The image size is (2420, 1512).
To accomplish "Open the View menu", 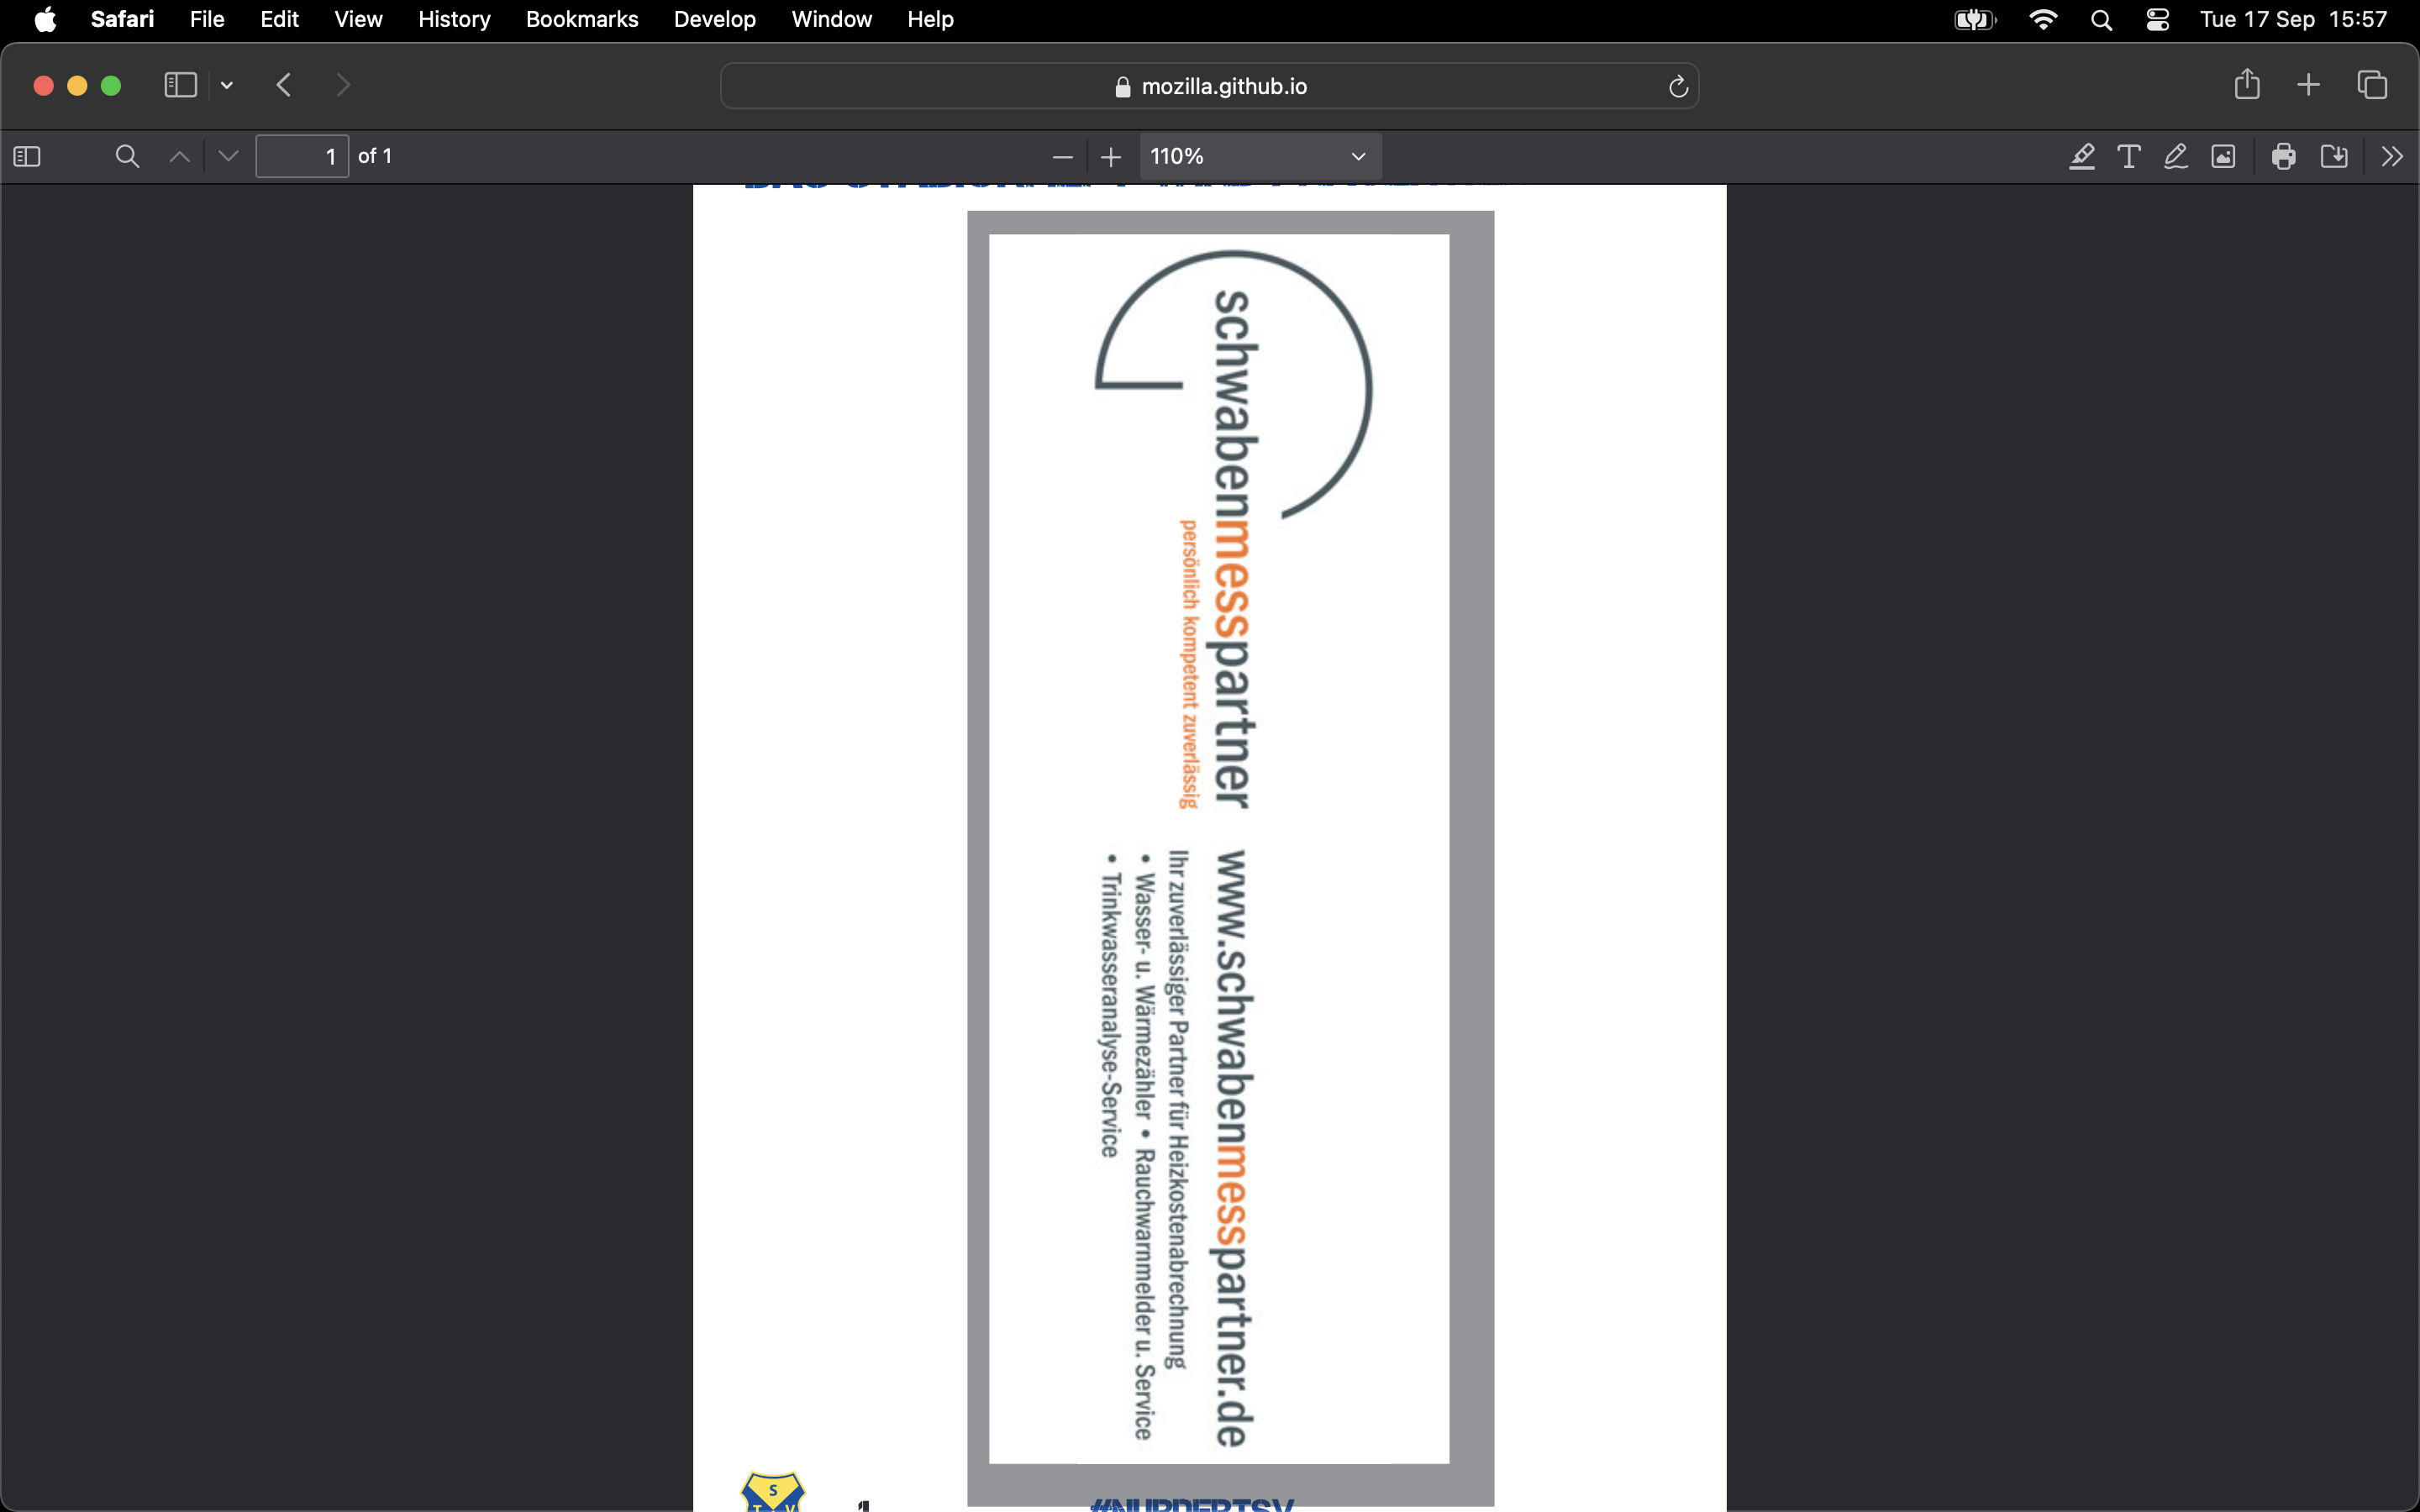I will (358, 19).
